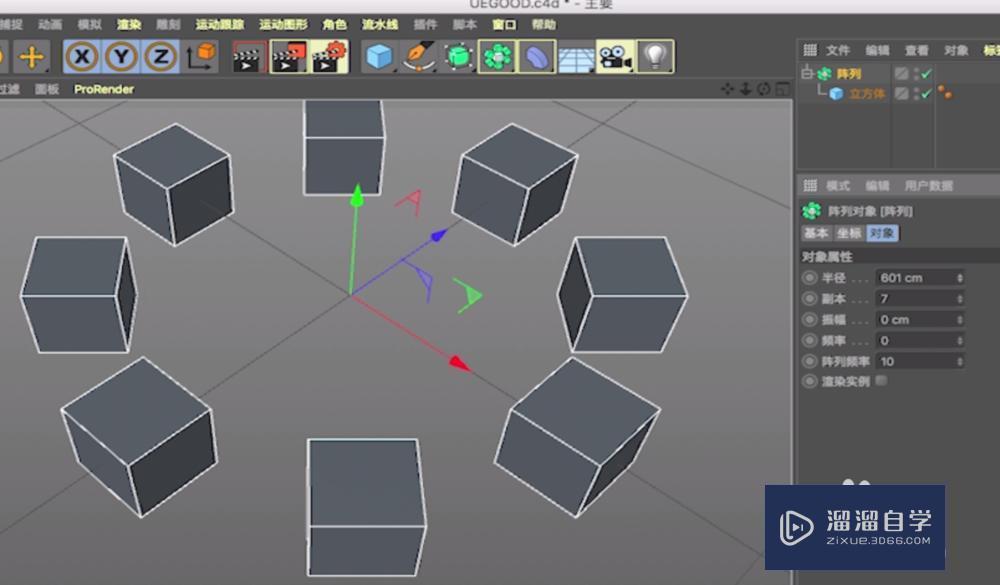Select the Spline Pen tool icon

tap(419, 57)
